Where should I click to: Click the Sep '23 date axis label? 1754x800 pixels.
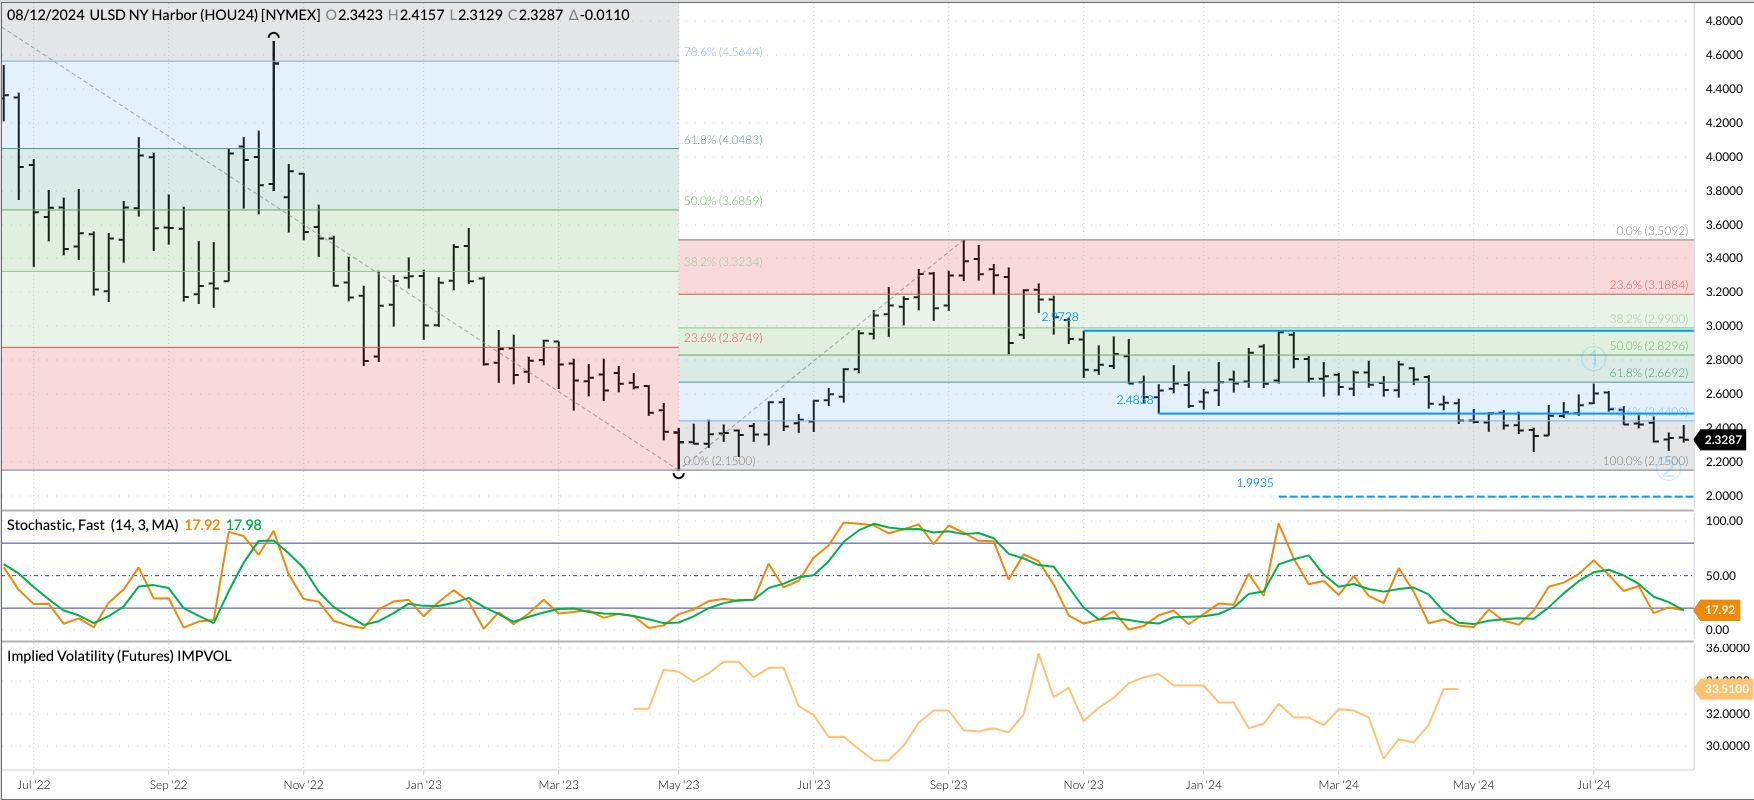point(948,785)
